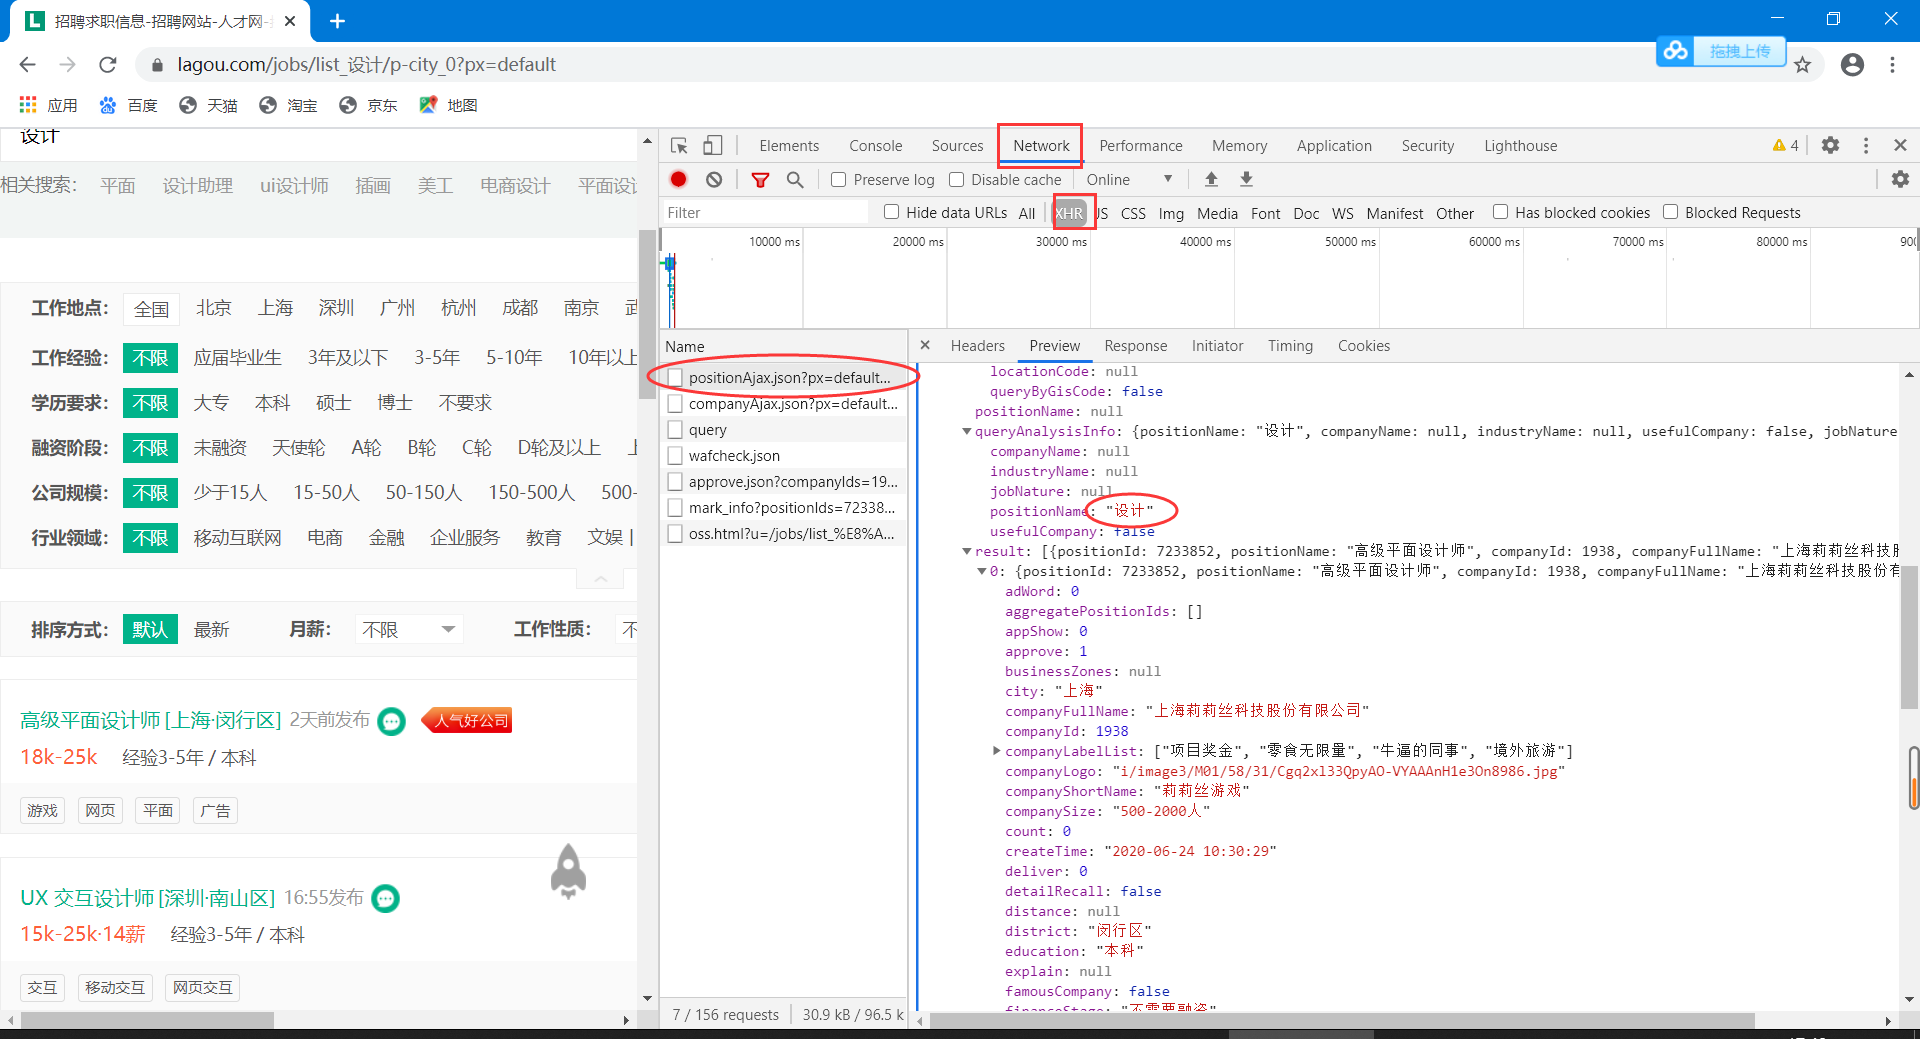Bookmark this page with star icon

[x=1802, y=65]
